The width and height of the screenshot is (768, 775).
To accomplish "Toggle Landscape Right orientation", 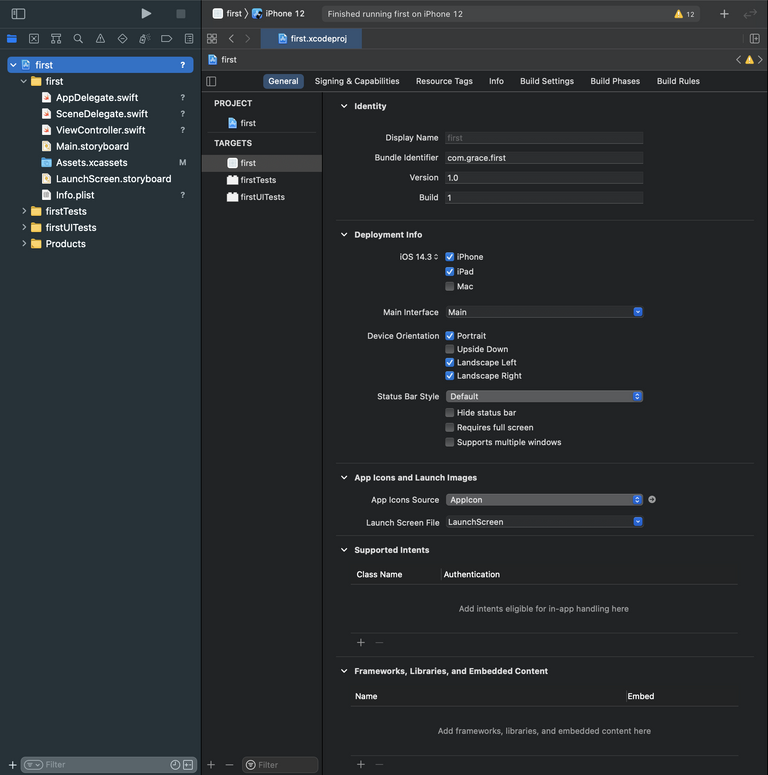I will pos(449,376).
